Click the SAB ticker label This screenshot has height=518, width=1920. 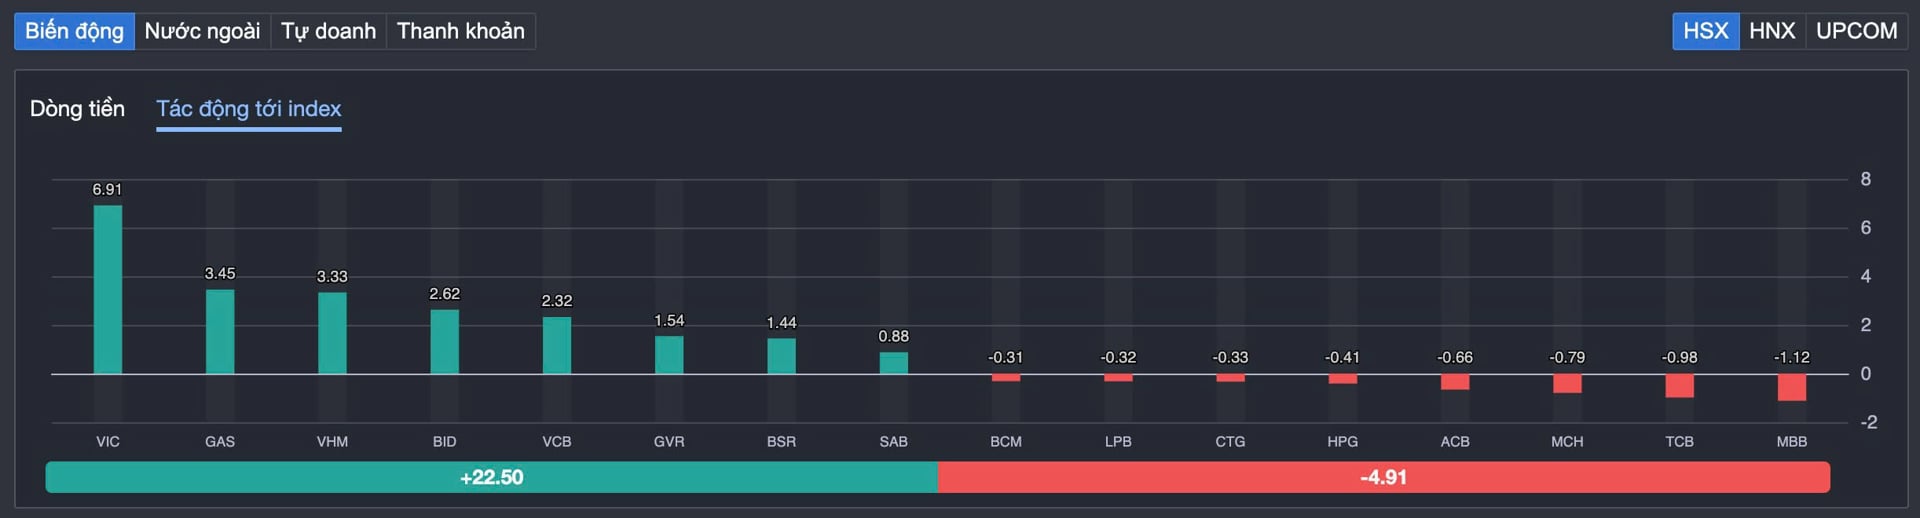pos(893,442)
